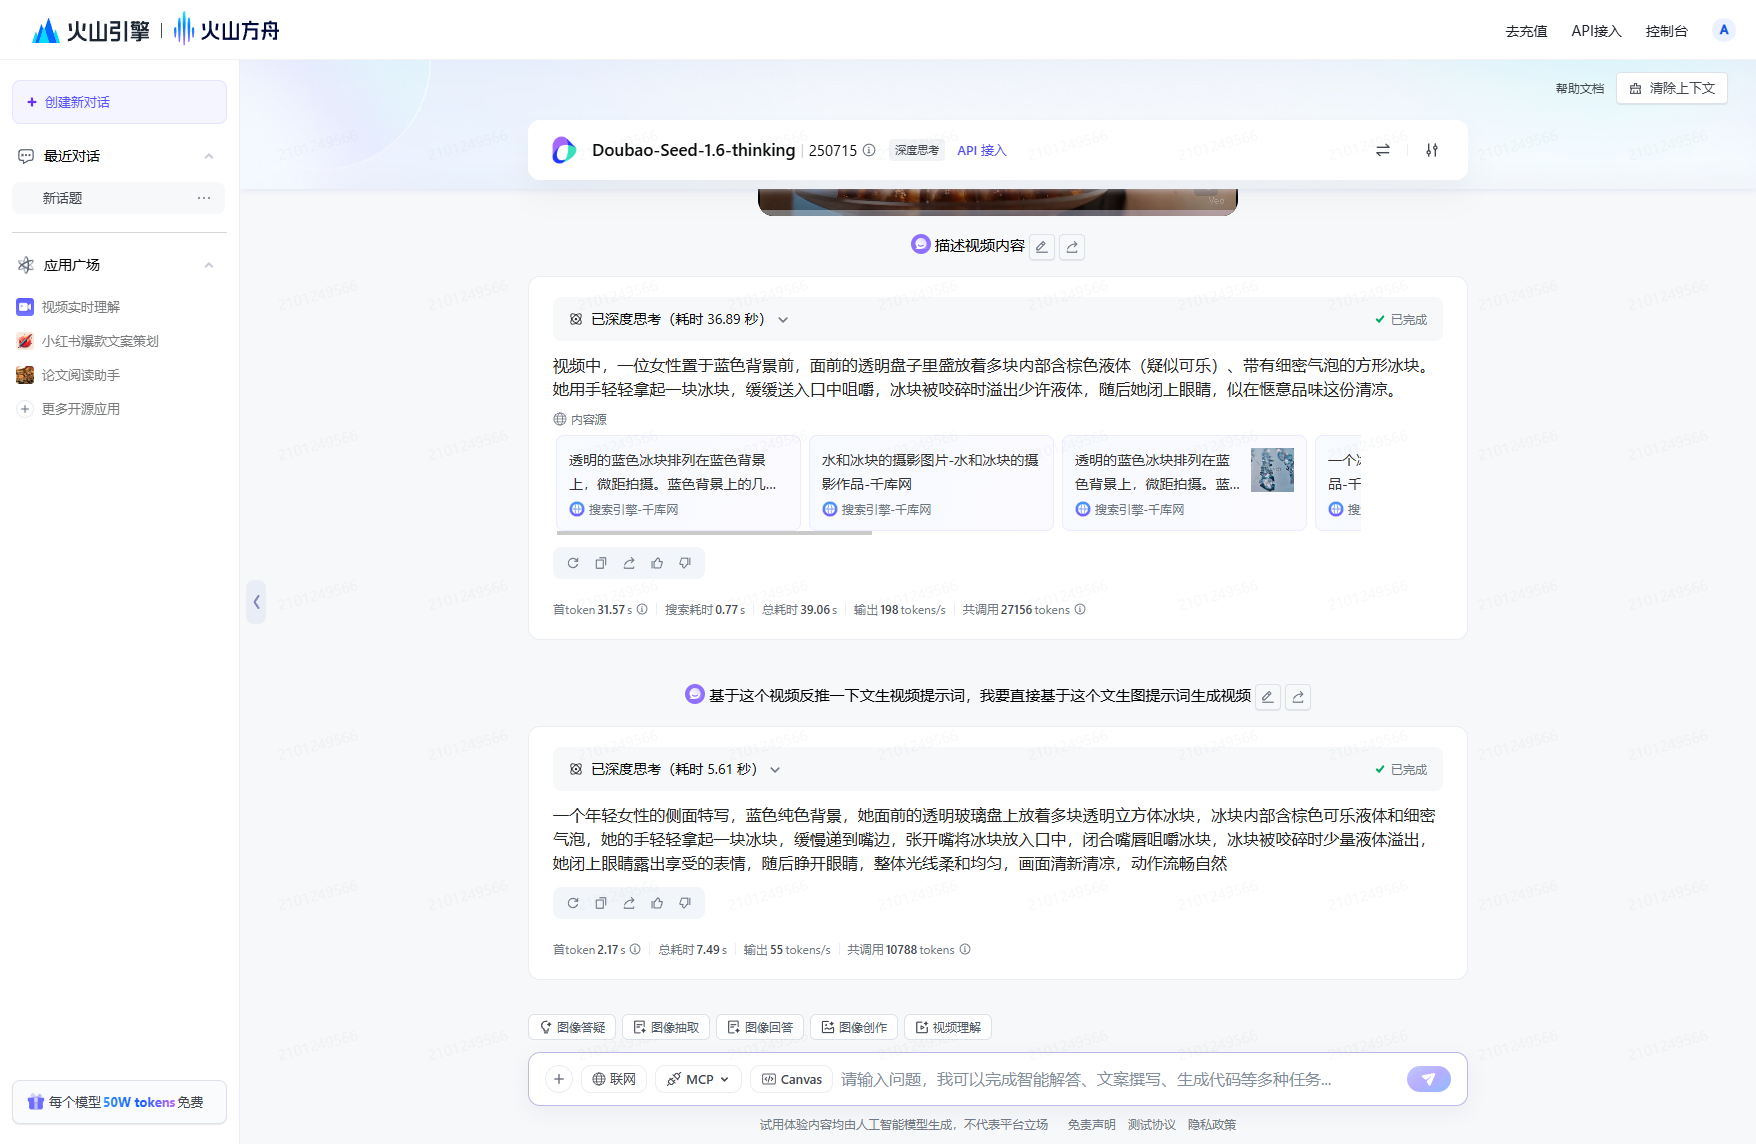Open the model parameter settings icon

(x=1432, y=150)
